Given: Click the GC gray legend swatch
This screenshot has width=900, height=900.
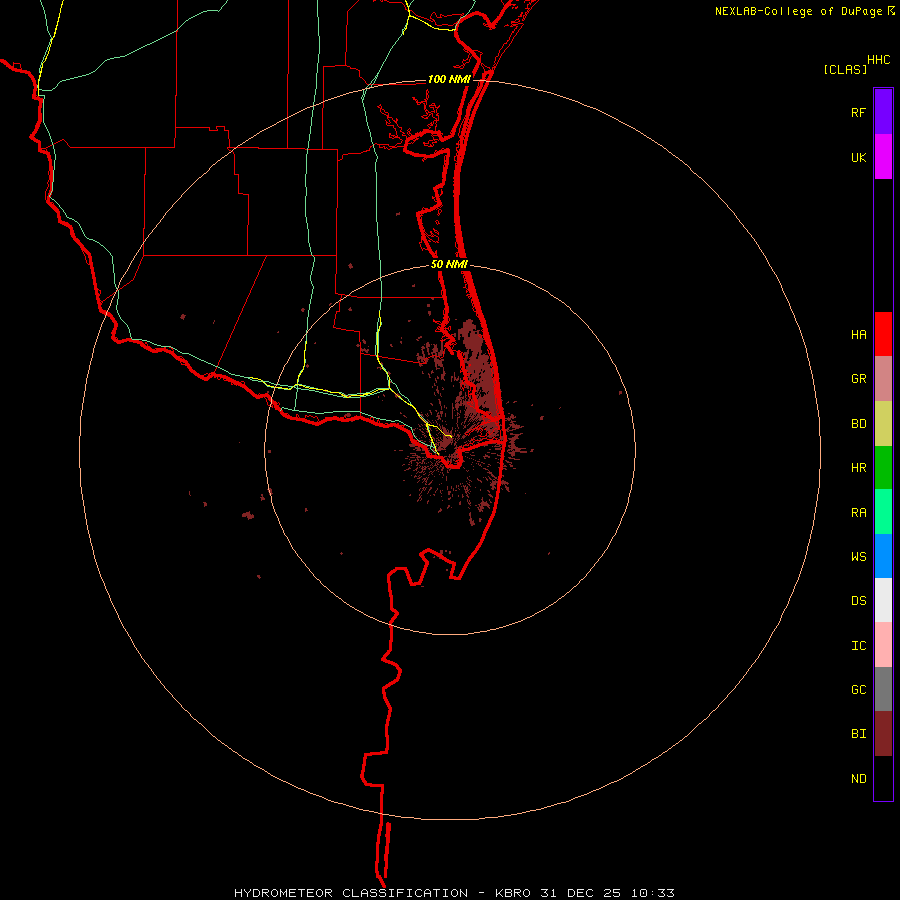Looking at the screenshot, I should [x=883, y=689].
